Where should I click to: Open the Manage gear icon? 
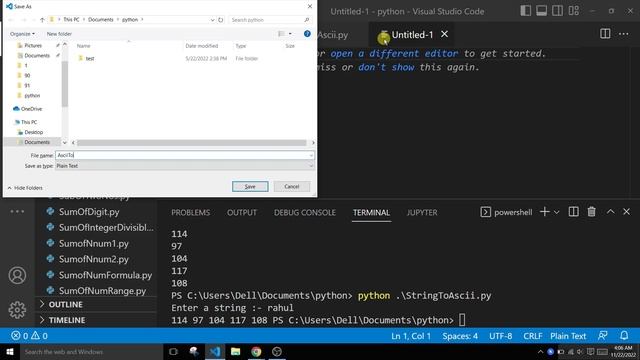click(x=17, y=310)
